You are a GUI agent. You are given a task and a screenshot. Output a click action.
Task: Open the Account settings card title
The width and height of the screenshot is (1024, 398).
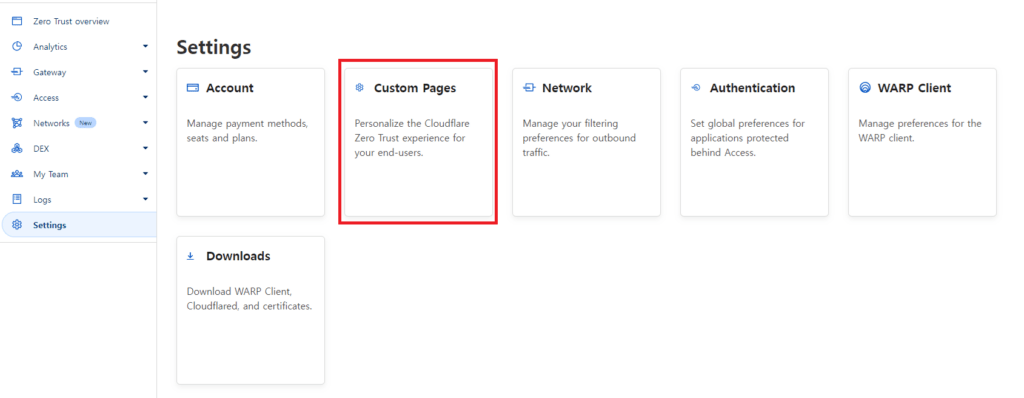(230, 88)
